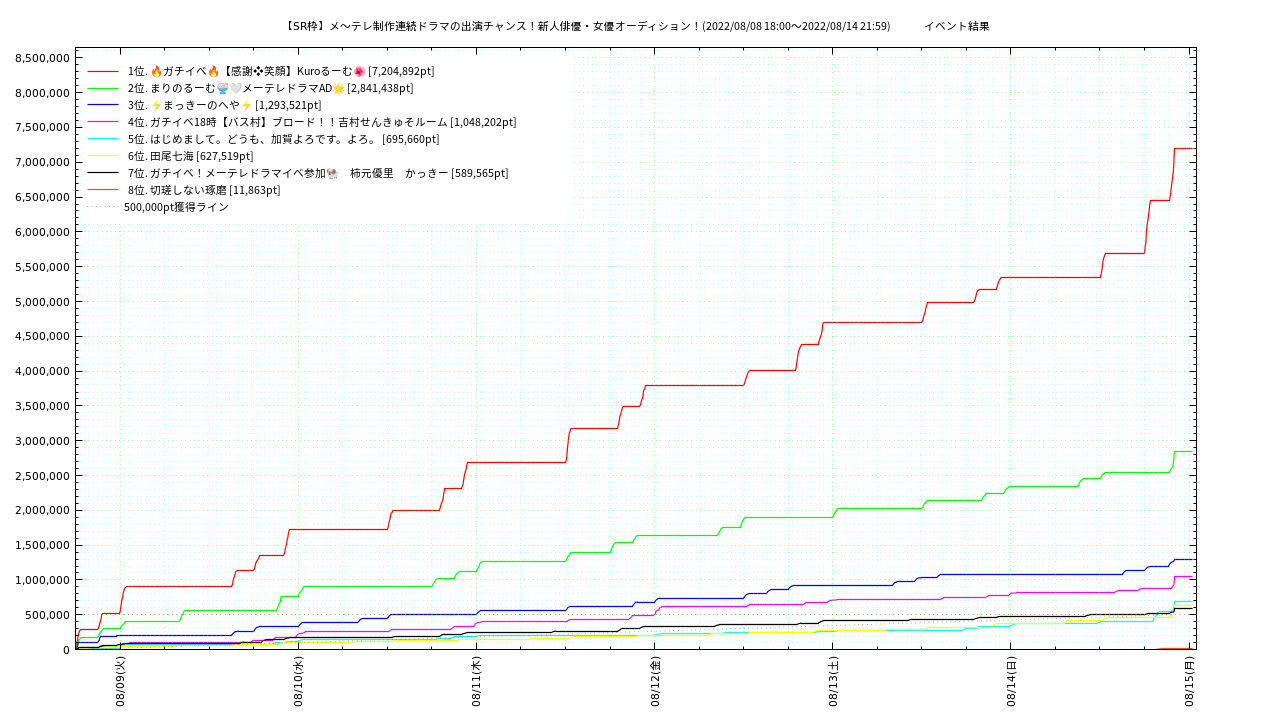Select the 6位 田尾七海 legend entry
Screen dimensions: 1280x720
(190, 156)
